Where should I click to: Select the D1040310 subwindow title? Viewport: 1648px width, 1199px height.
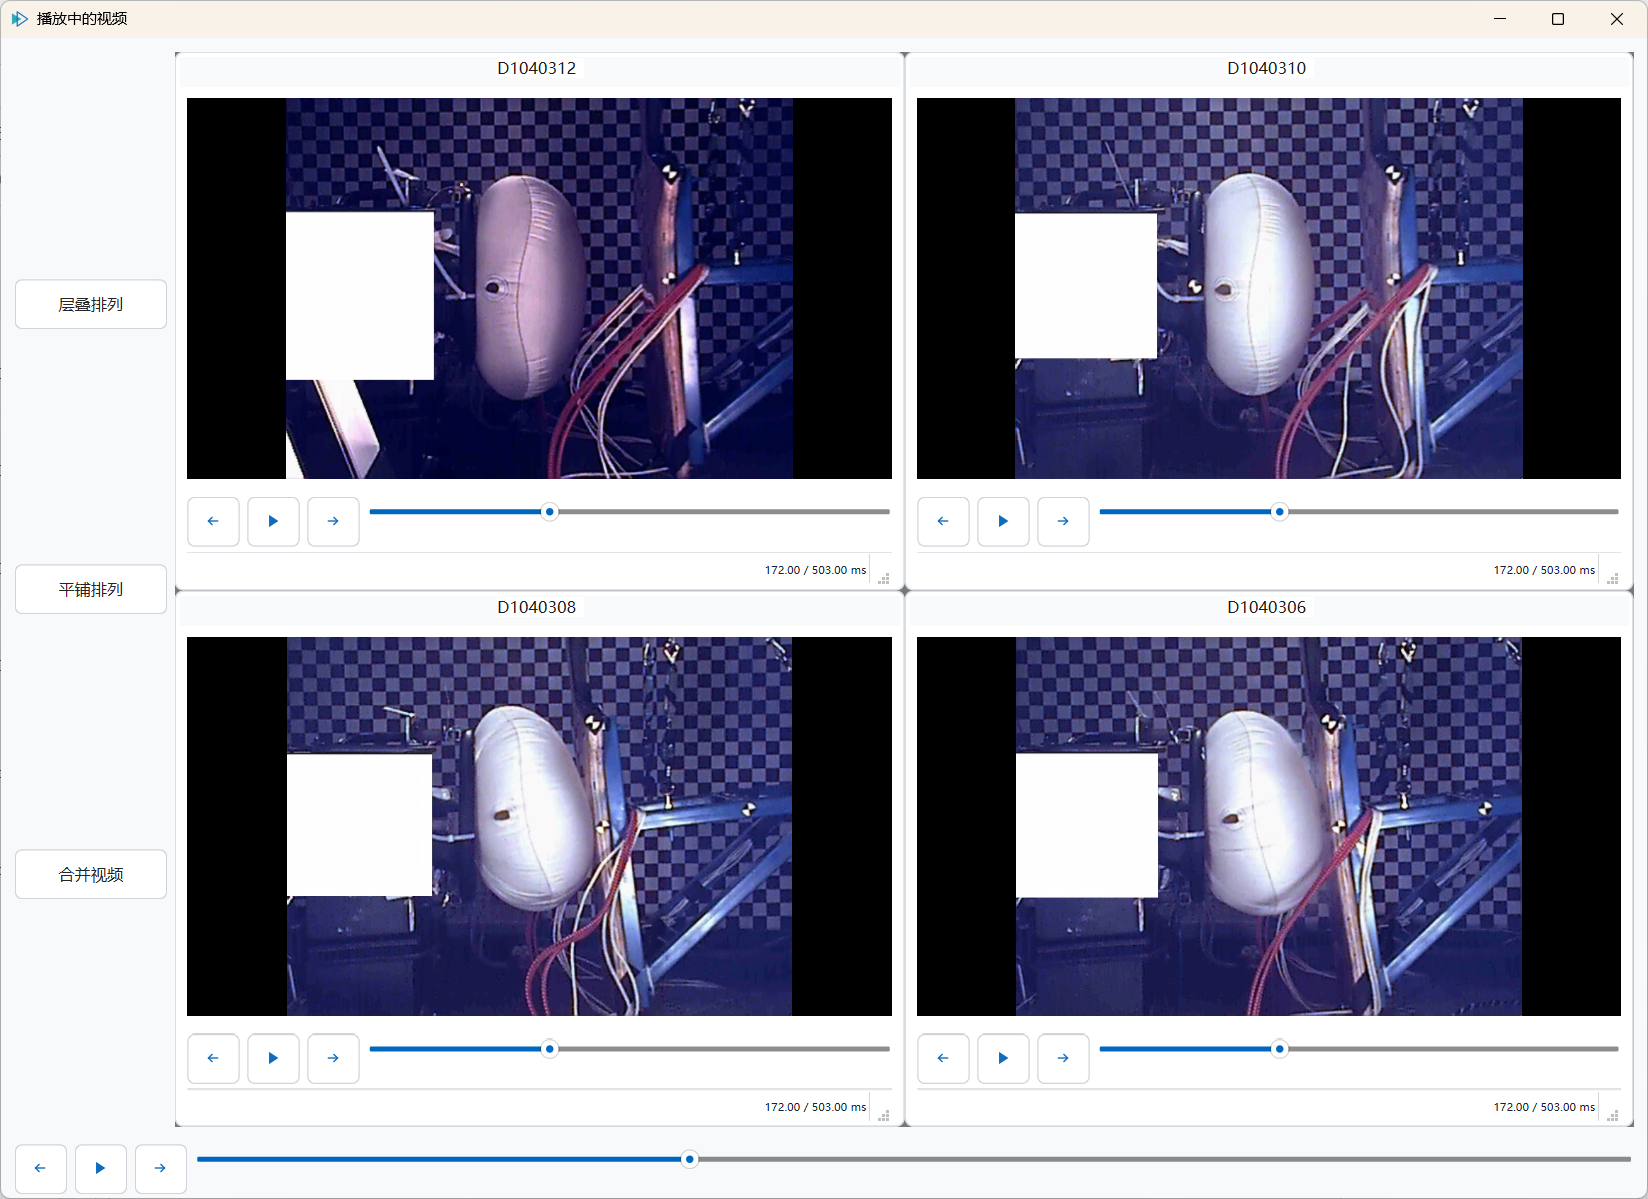coord(1267,68)
